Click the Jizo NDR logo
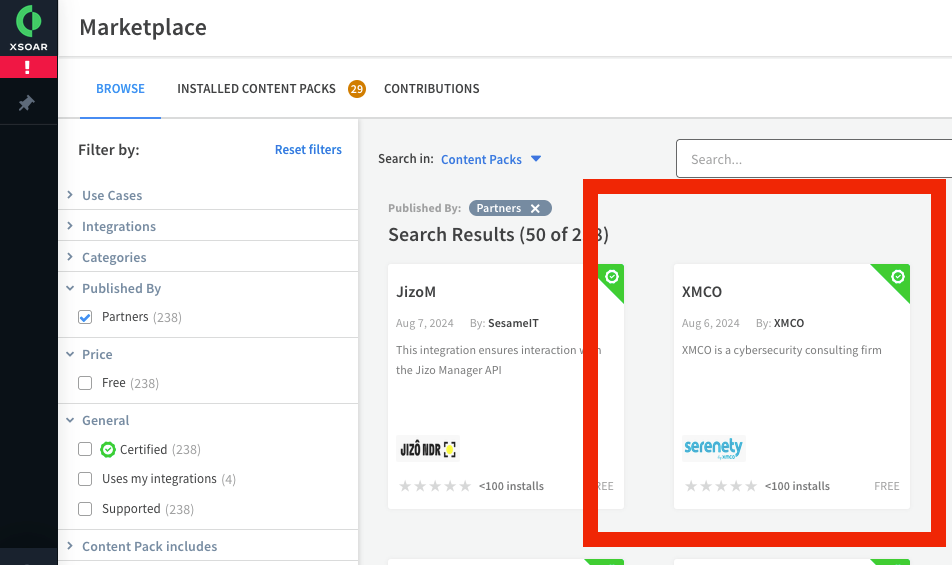Image resolution: width=952 pixels, height=565 pixels. 427,448
